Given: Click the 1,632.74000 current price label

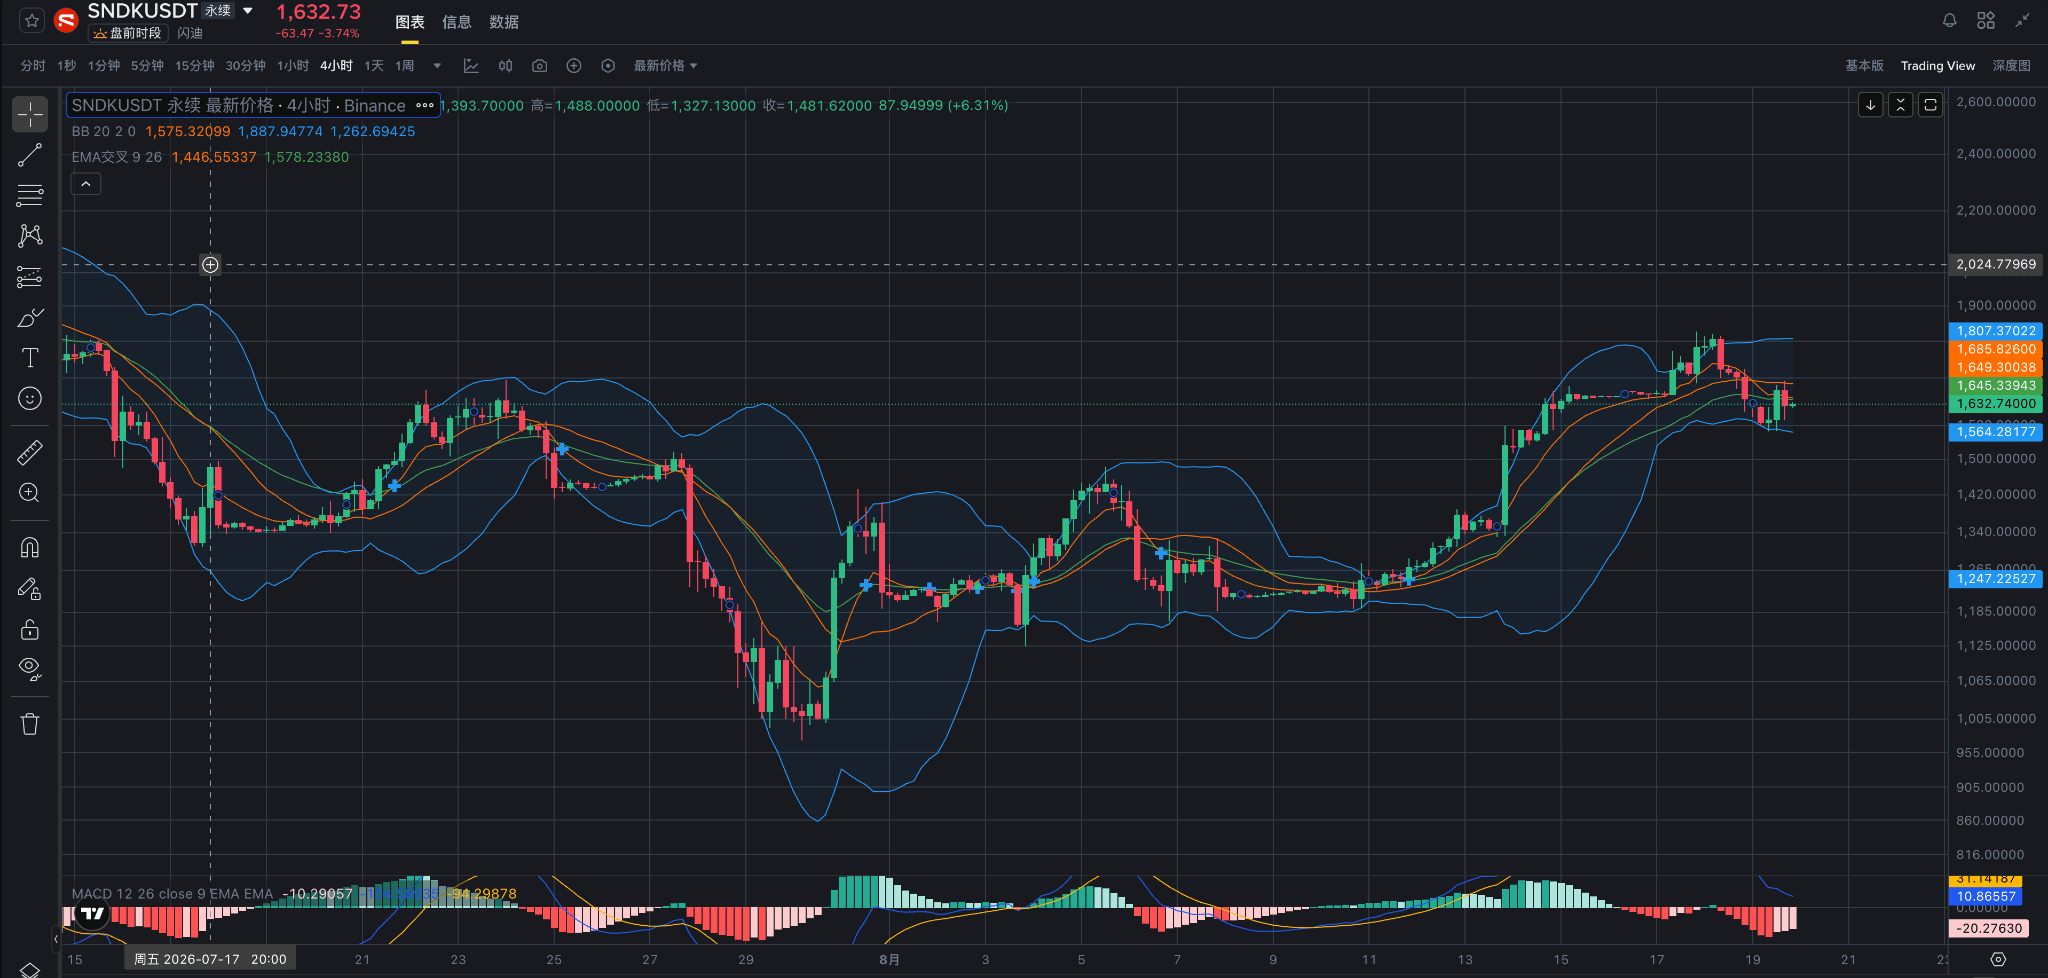Looking at the screenshot, I should [1996, 404].
